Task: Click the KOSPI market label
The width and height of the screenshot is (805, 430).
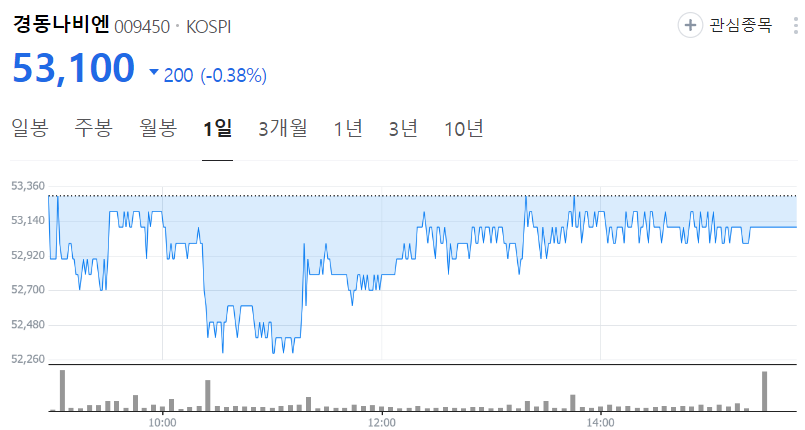Action: pyautogui.click(x=208, y=27)
